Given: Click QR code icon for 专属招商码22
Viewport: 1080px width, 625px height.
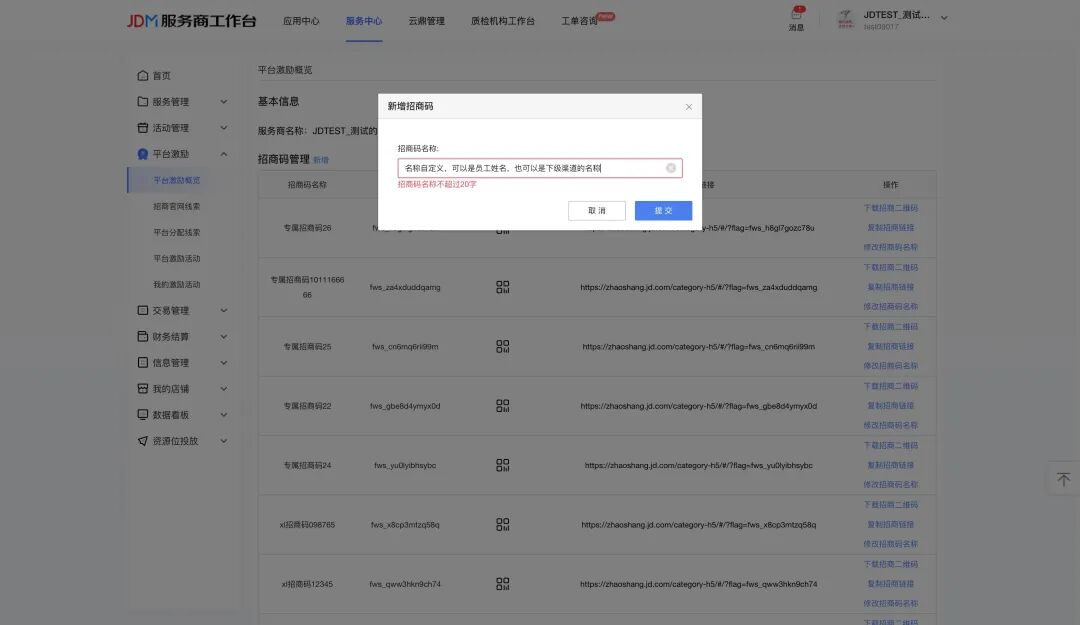Looking at the screenshot, I should point(503,406).
